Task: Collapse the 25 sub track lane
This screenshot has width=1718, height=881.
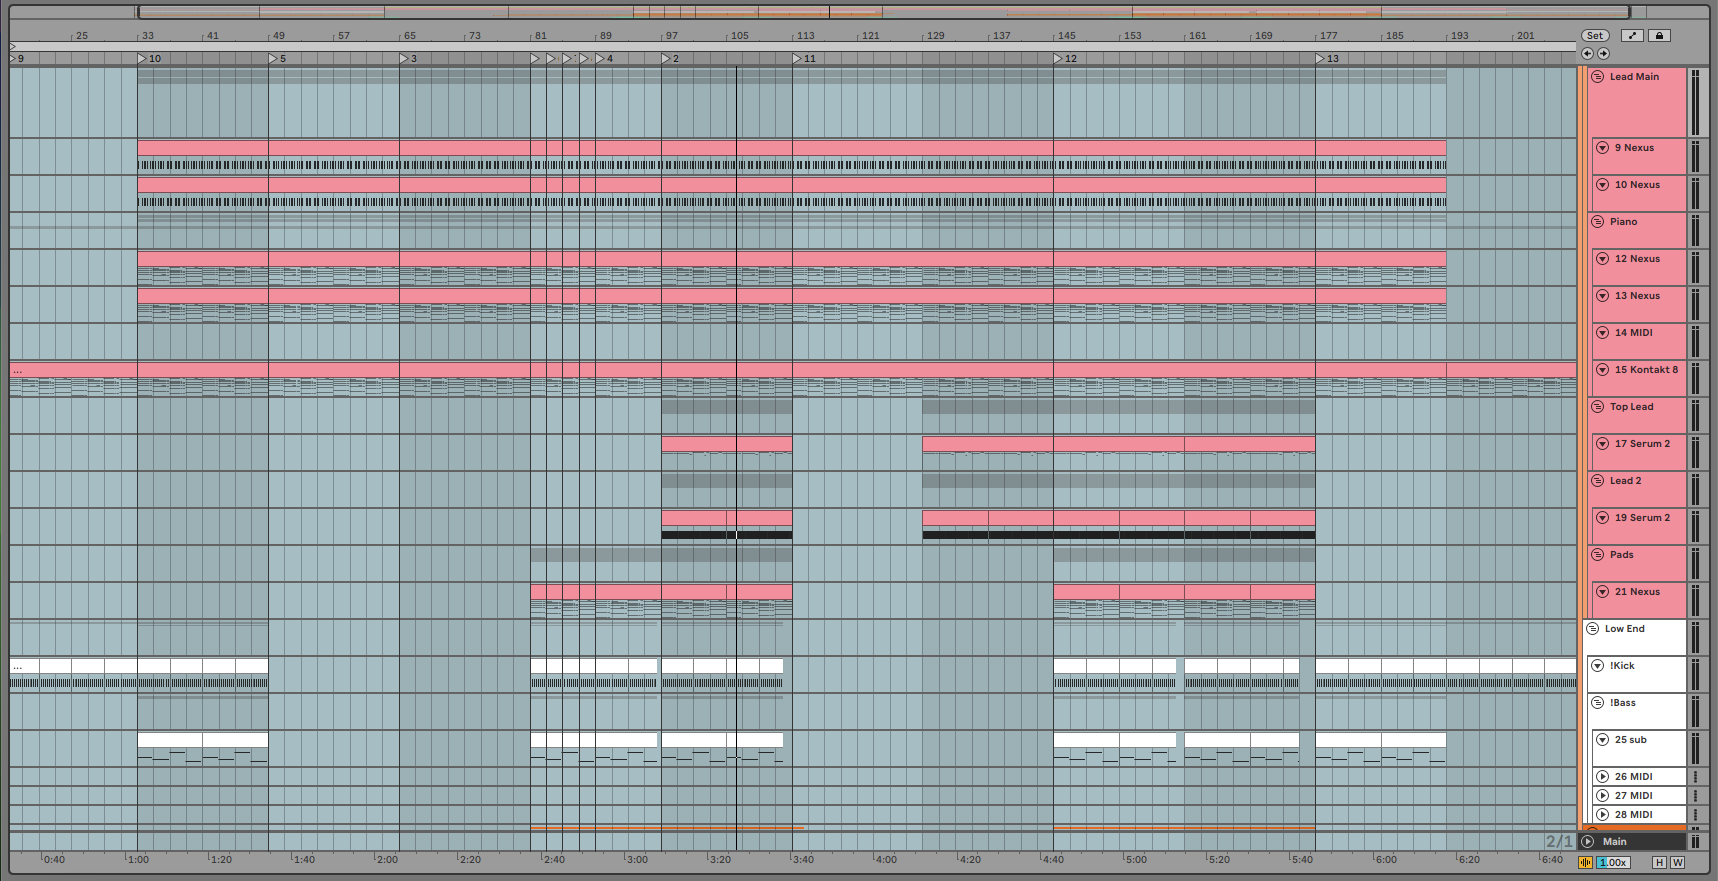Action: [x=1602, y=740]
